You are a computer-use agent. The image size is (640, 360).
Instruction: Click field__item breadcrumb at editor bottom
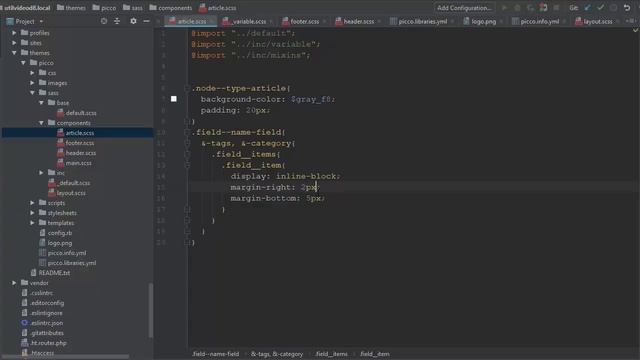(375, 354)
